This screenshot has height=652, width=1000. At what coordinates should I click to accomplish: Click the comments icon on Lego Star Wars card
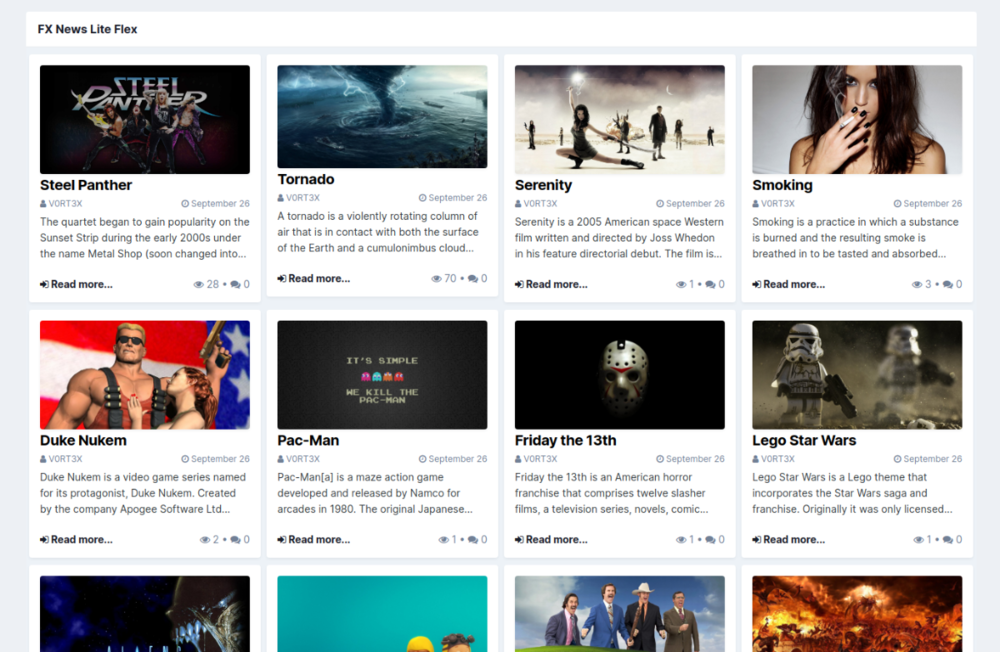(948, 540)
